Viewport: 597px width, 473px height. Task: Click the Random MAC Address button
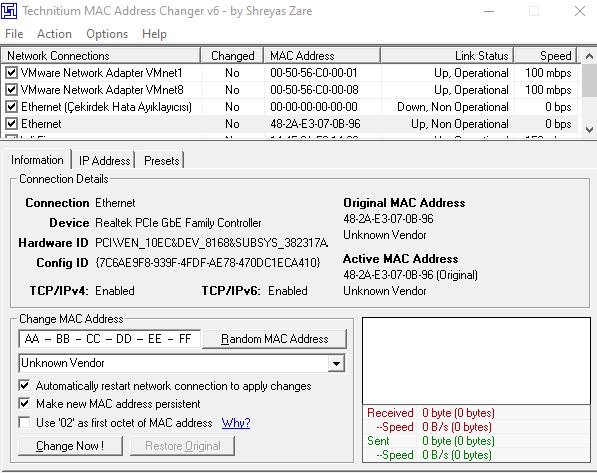(x=275, y=339)
